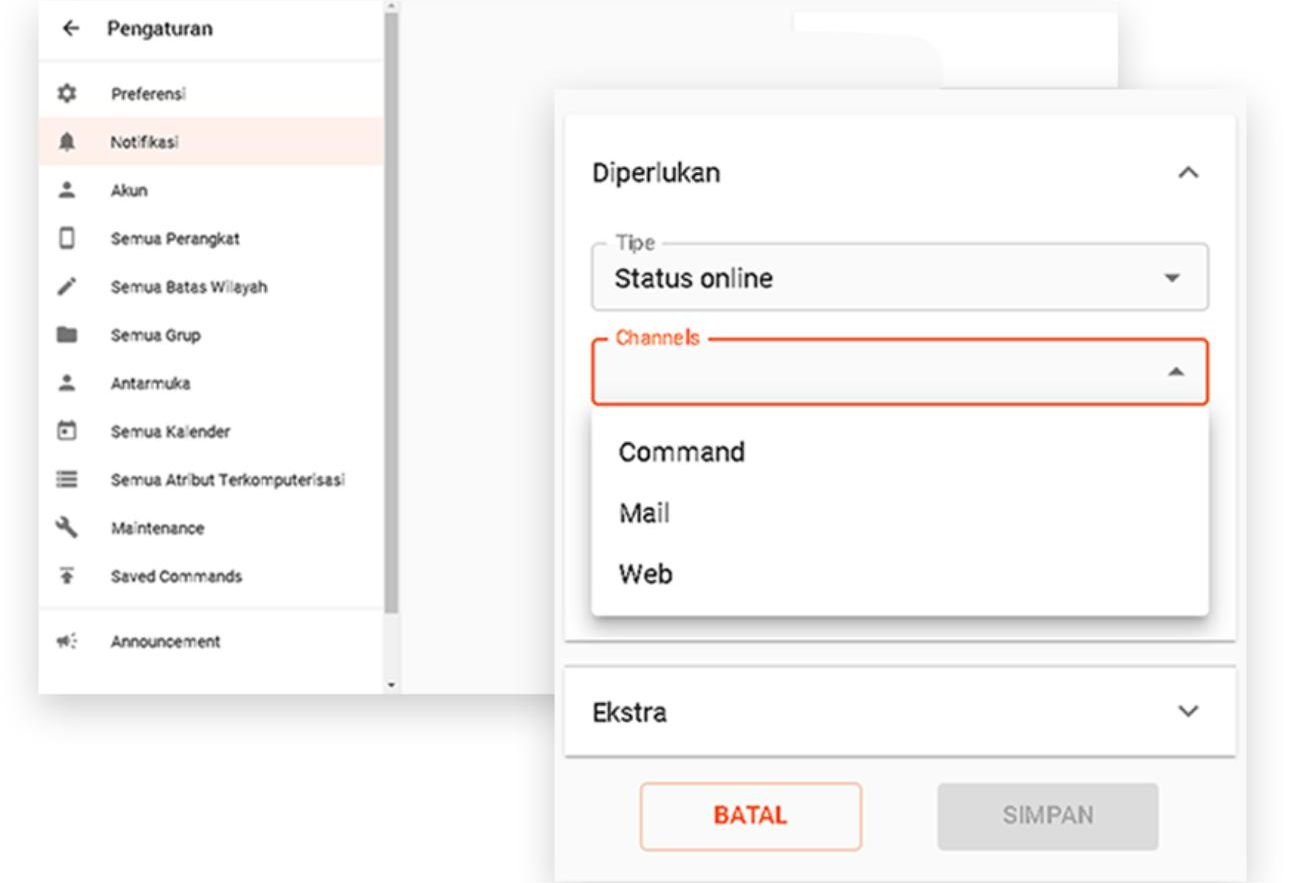Screen dimensions: 1293x883
Task: Click the Maintenance wrench icon
Action: point(67,528)
